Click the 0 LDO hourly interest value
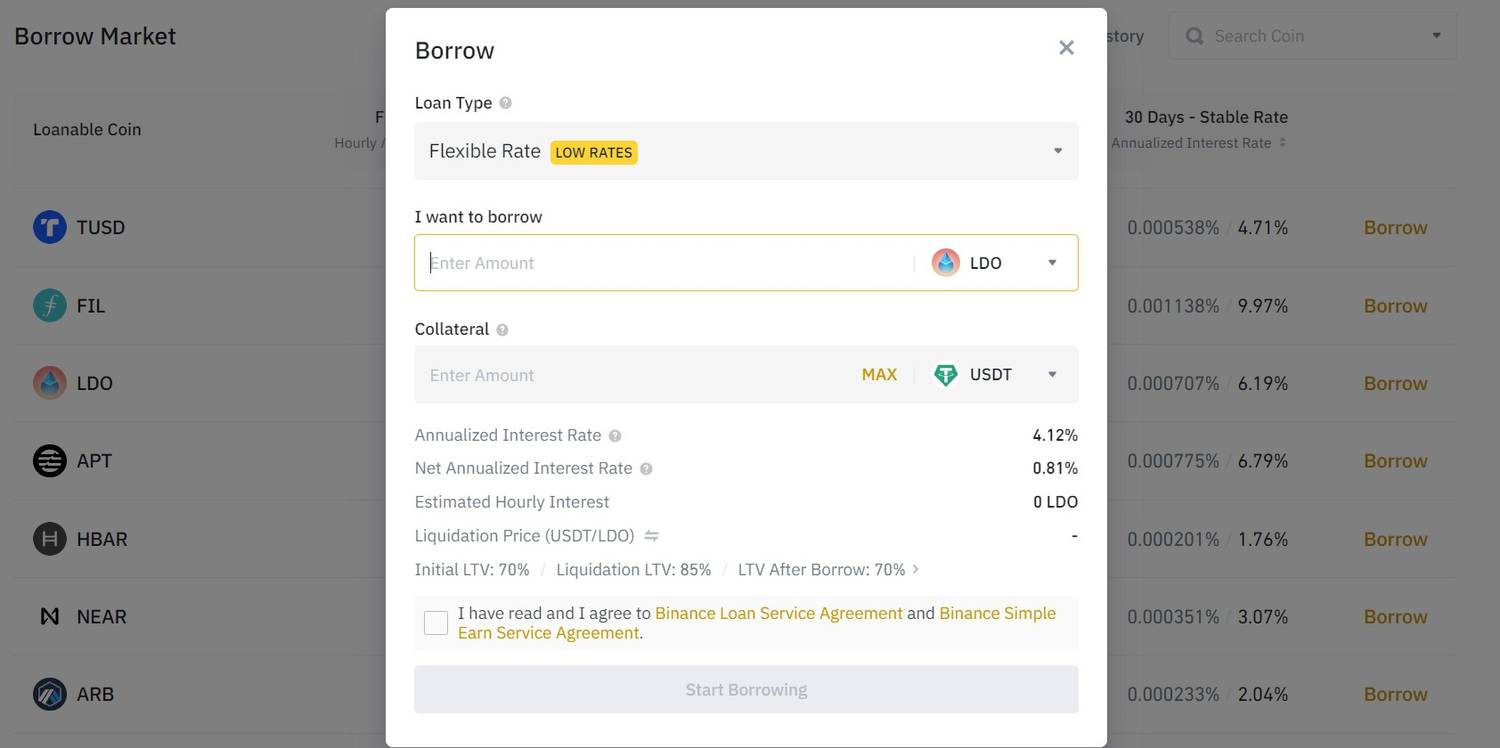 [1055, 502]
